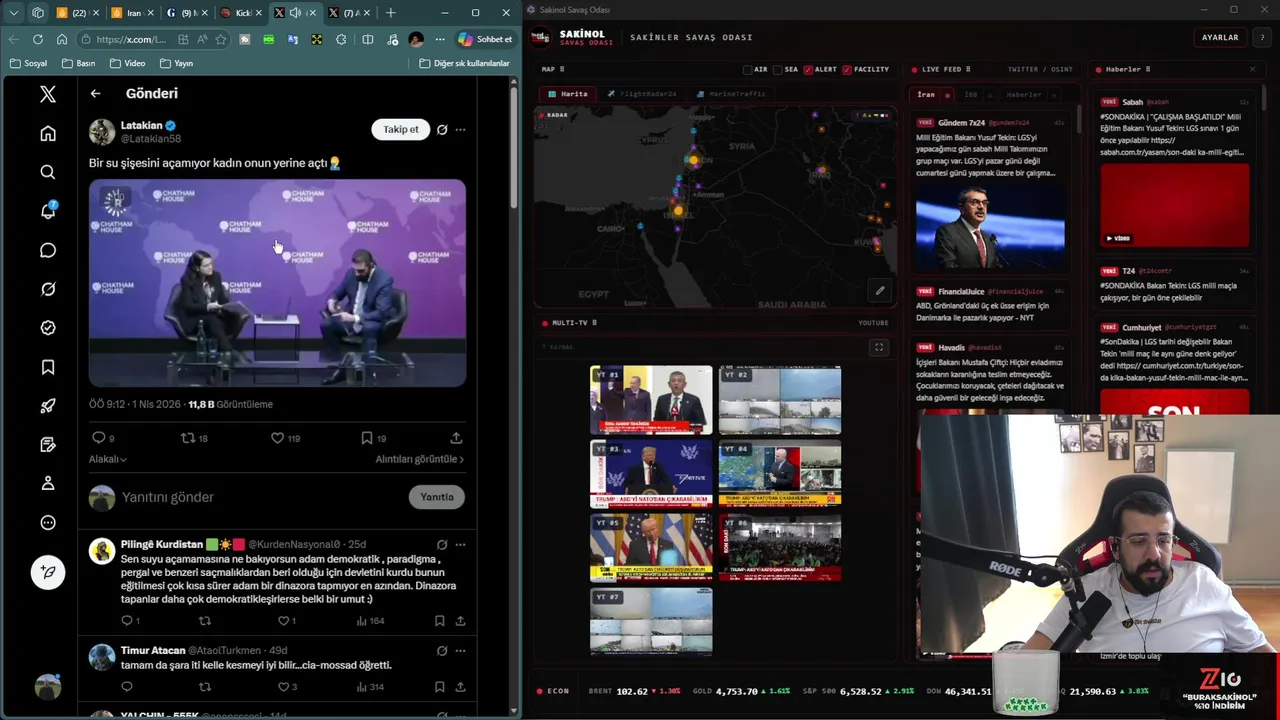This screenshot has height=720, width=1280.
Task: Open Yayın bookmarks folder
Action: (x=175, y=63)
